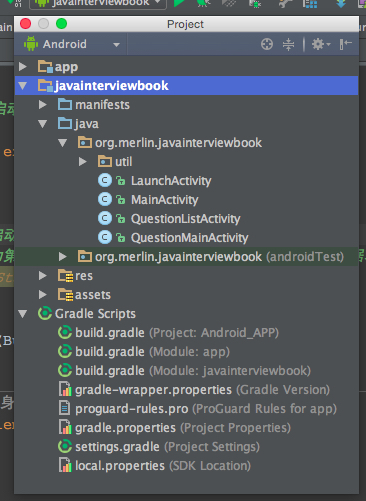Click the local.properties file icon
366x501 pixels.
[65, 466]
